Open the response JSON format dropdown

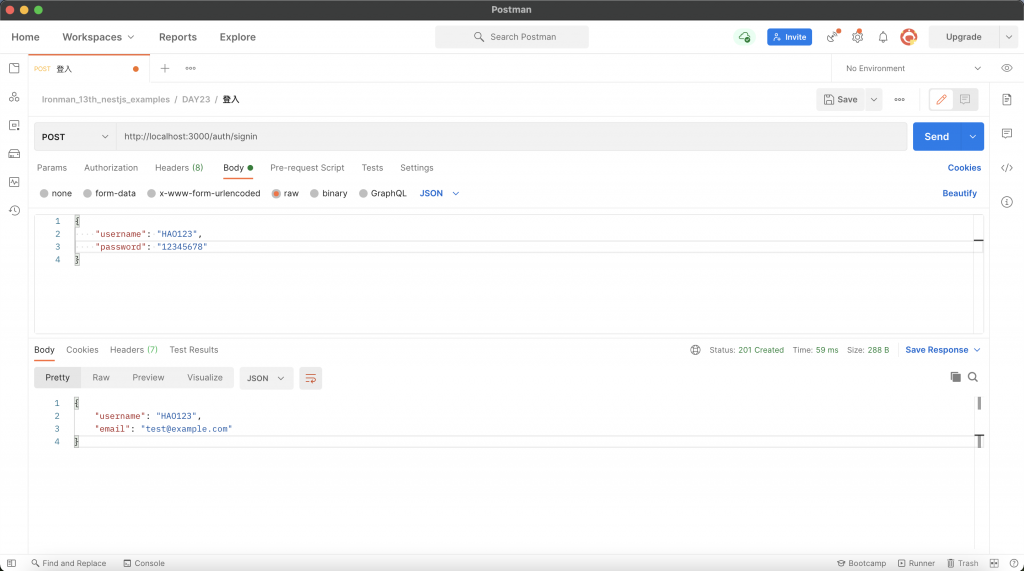tap(265, 378)
